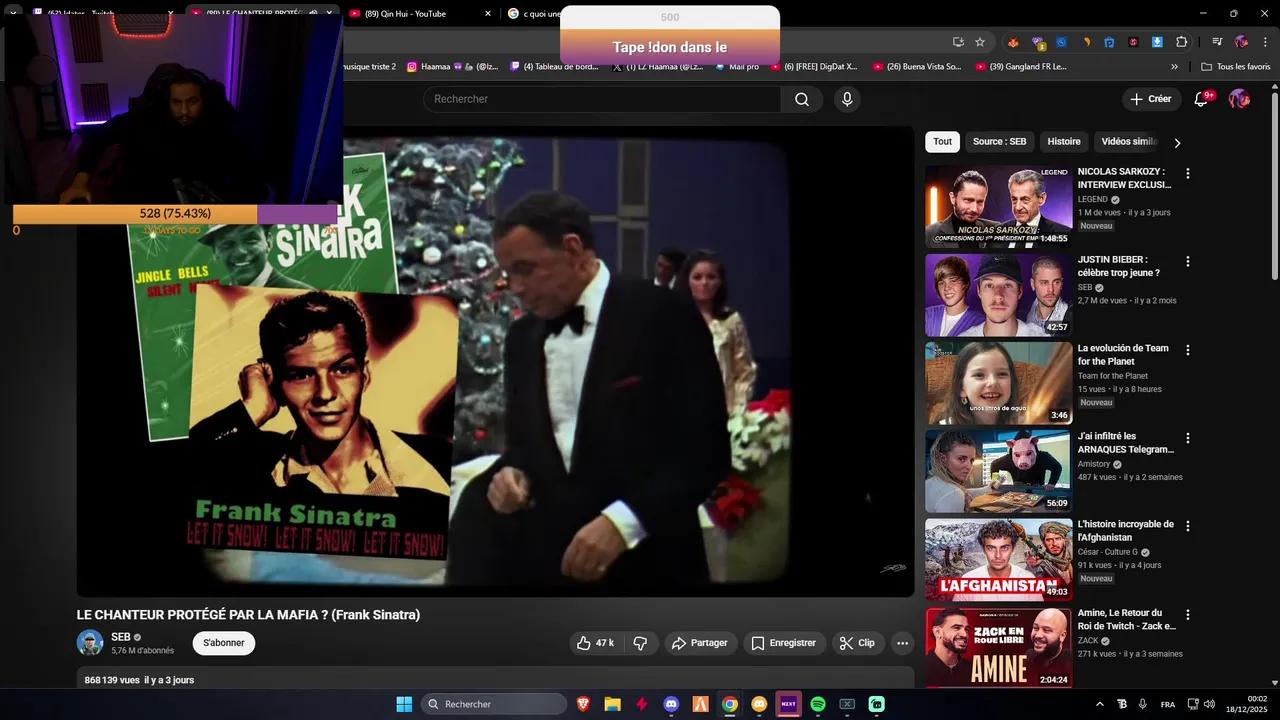Open the Gangland FR bookmark

pos(1020,67)
